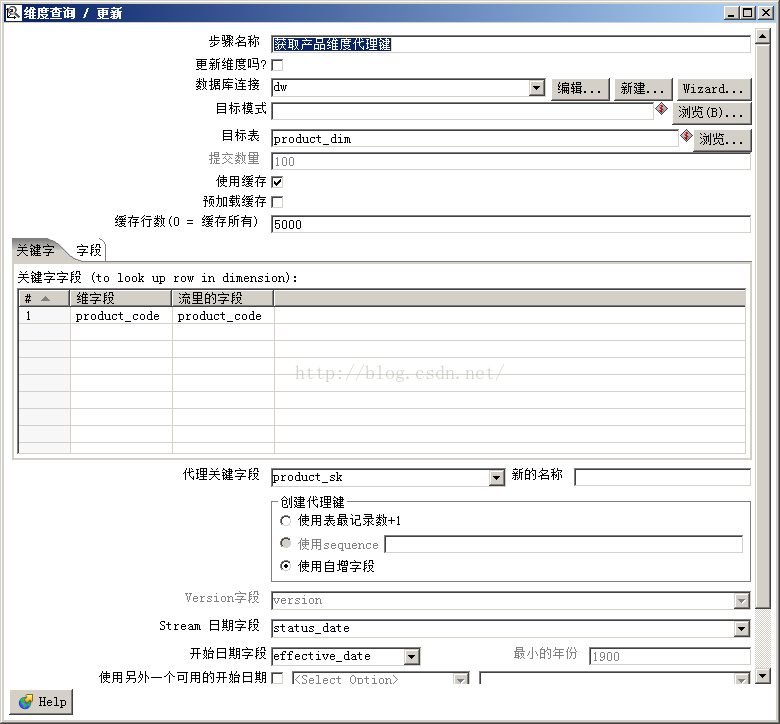
Task: Click the 缓存行数 5000 field
Action: pyautogui.click(x=510, y=224)
